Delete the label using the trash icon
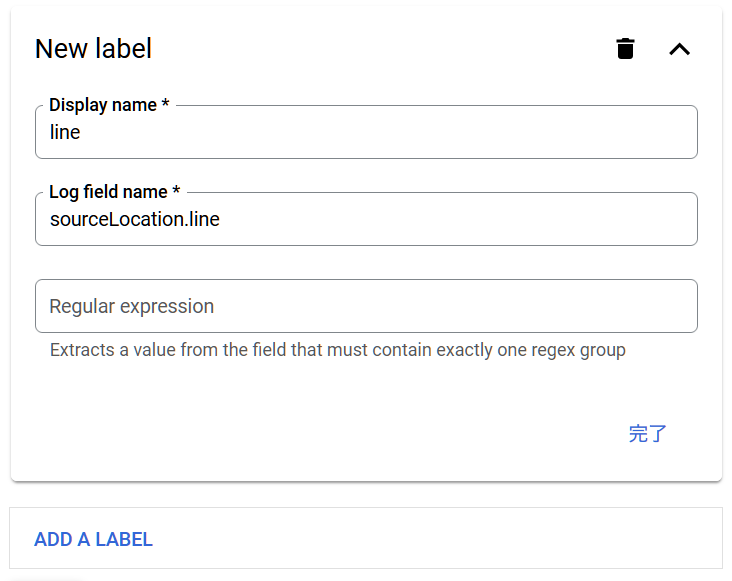Screen dimensions: 732x581 [x=625, y=48]
